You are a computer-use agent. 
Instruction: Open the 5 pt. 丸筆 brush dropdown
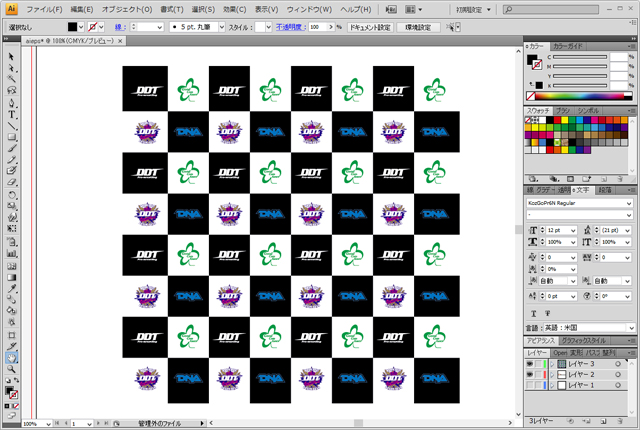(x=222, y=27)
